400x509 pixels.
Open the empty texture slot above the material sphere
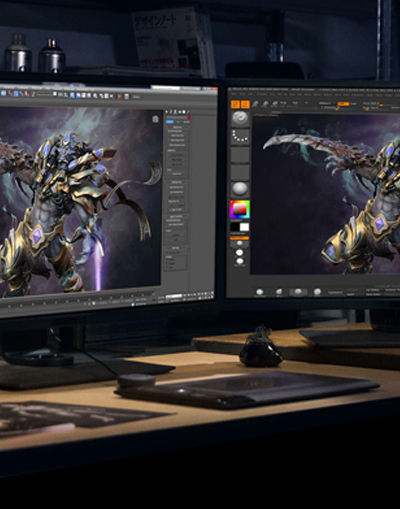[x=240, y=172]
